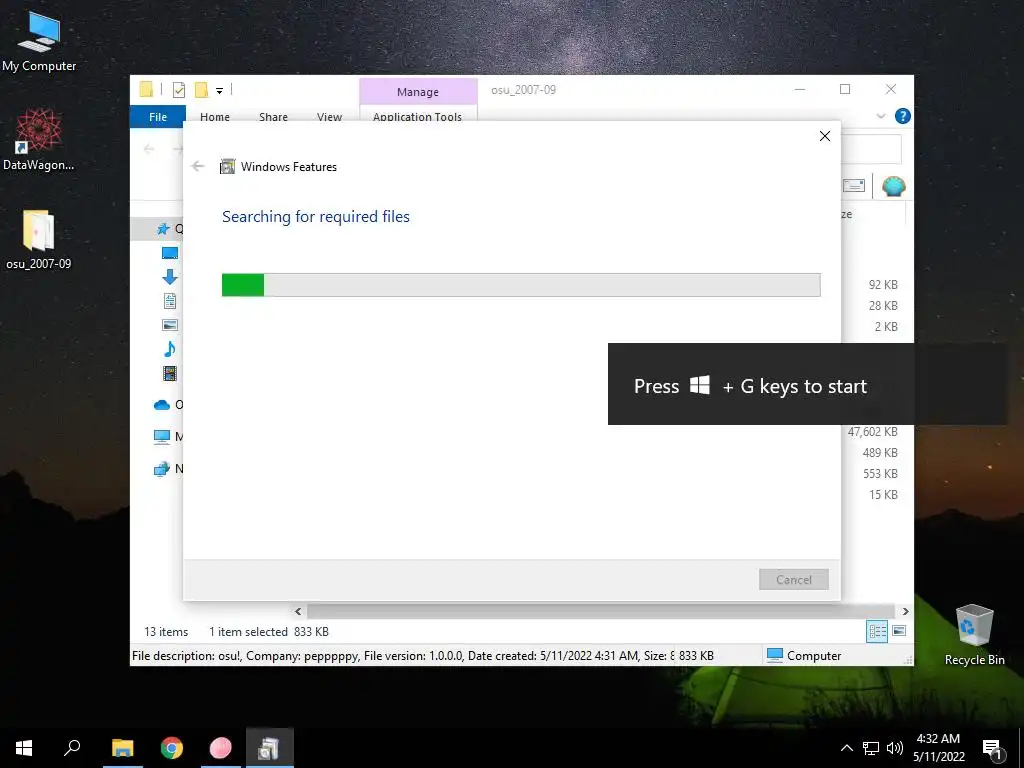Screen dimensions: 1024x768
Task: Open Downloads arrow in navigation pane
Action: click(170, 277)
